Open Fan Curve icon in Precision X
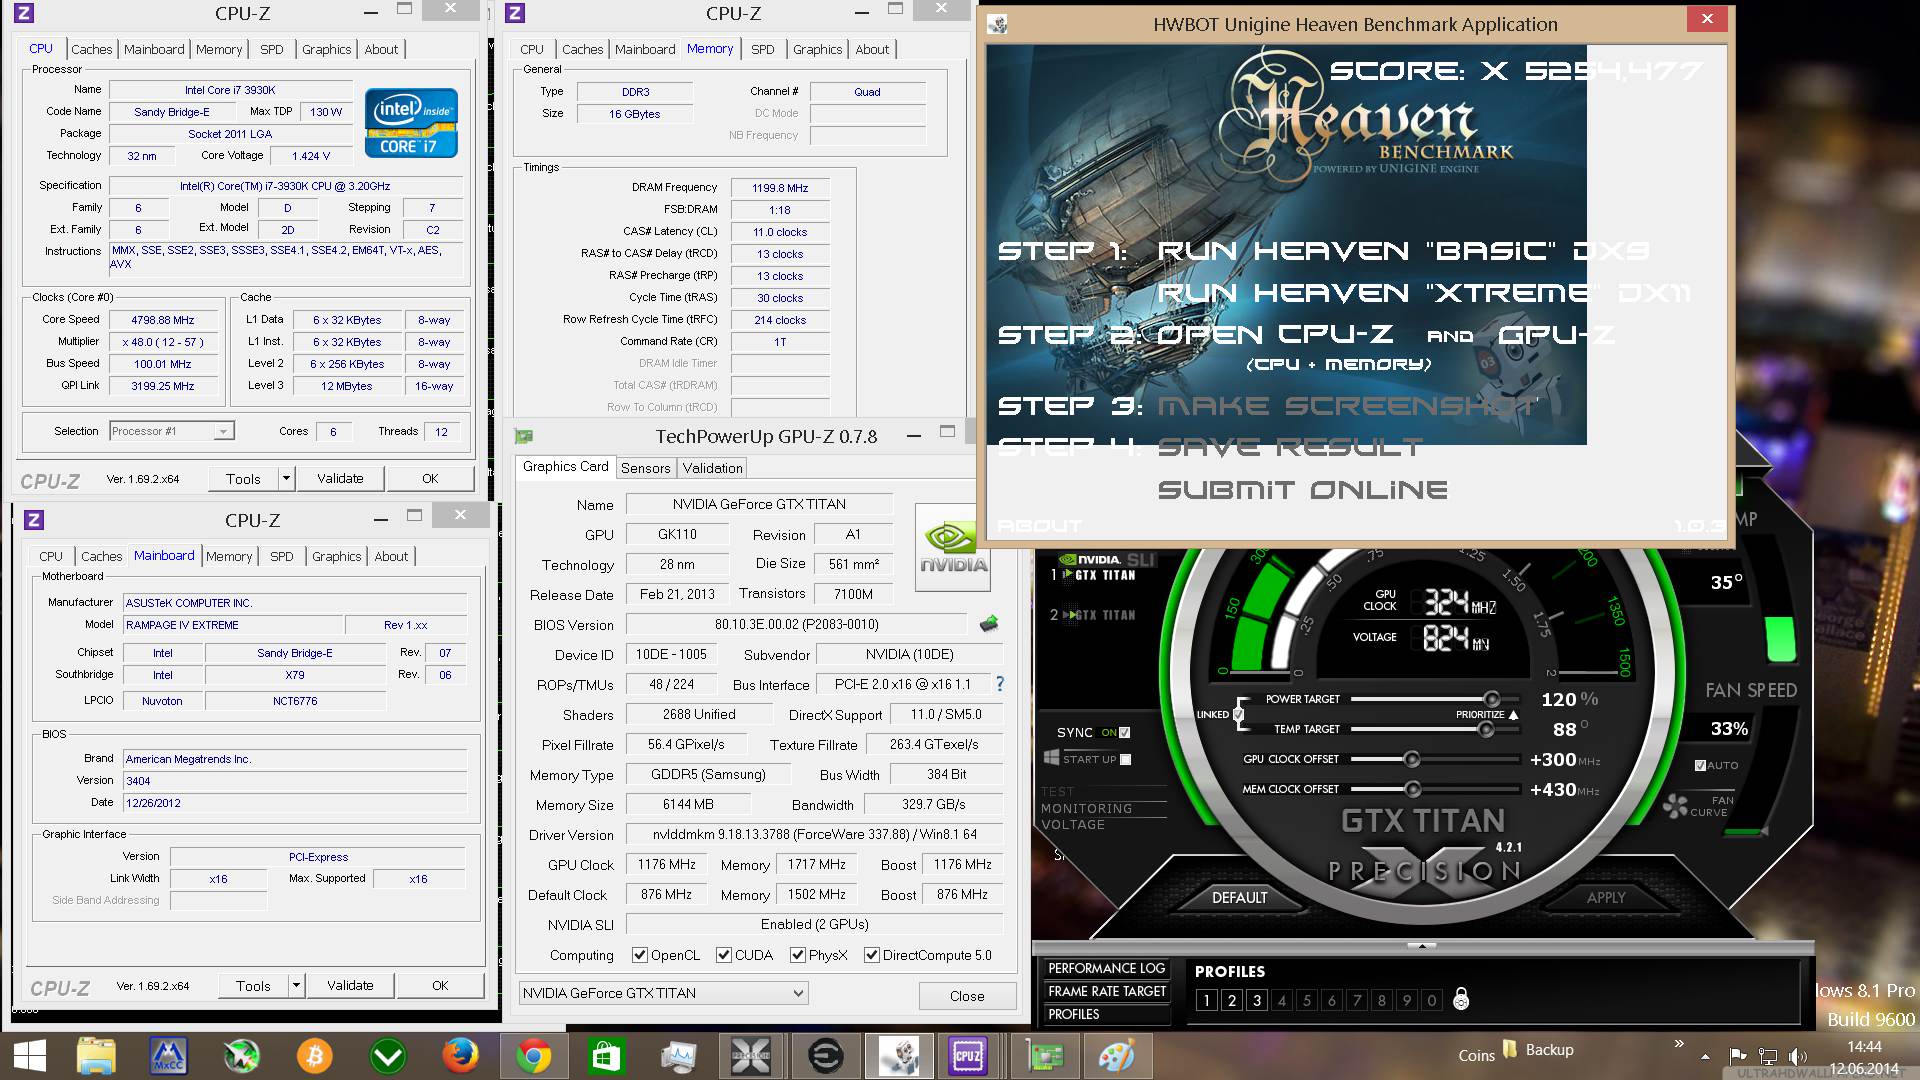Viewport: 1920px width, 1080px height. 1675,806
